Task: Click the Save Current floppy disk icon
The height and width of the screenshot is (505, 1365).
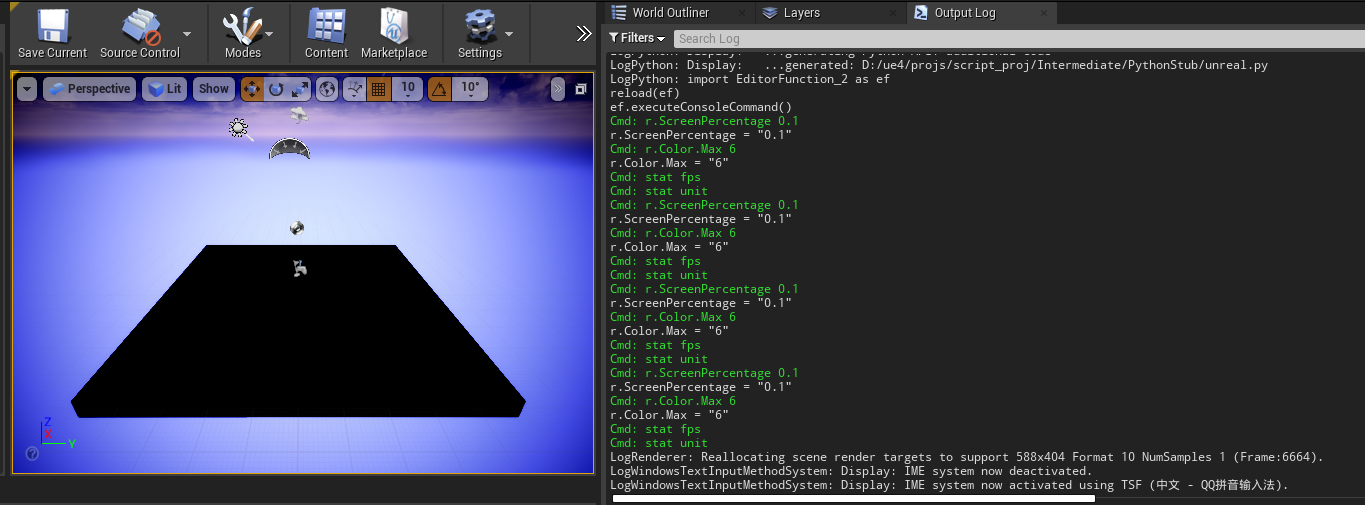Action: click(52, 25)
